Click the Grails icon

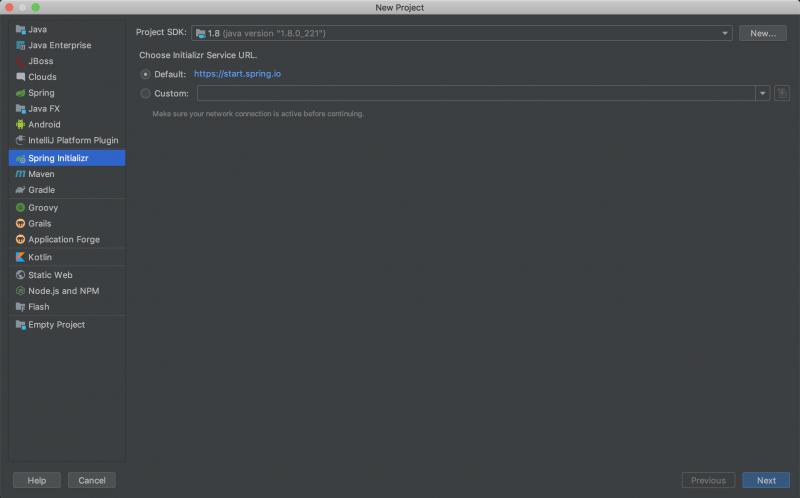(20, 223)
